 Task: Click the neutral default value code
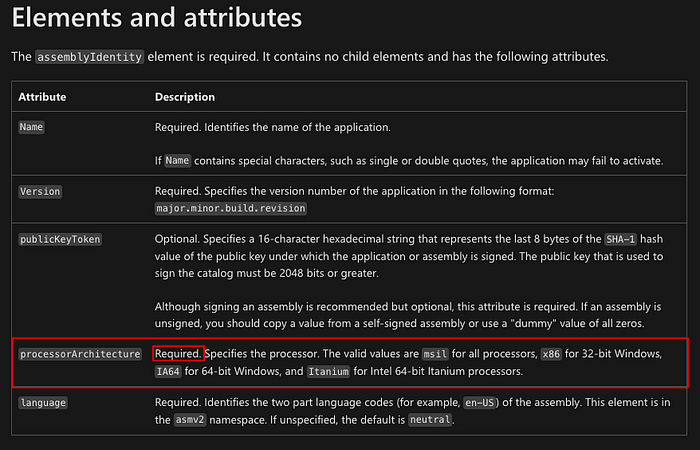[x=431, y=420]
